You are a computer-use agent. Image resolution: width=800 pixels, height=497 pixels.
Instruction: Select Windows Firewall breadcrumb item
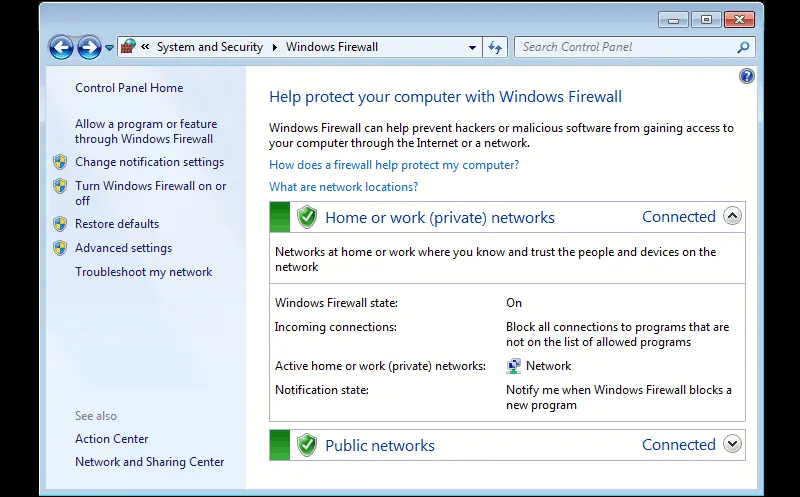pyautogui.click(x=332, y=47)
